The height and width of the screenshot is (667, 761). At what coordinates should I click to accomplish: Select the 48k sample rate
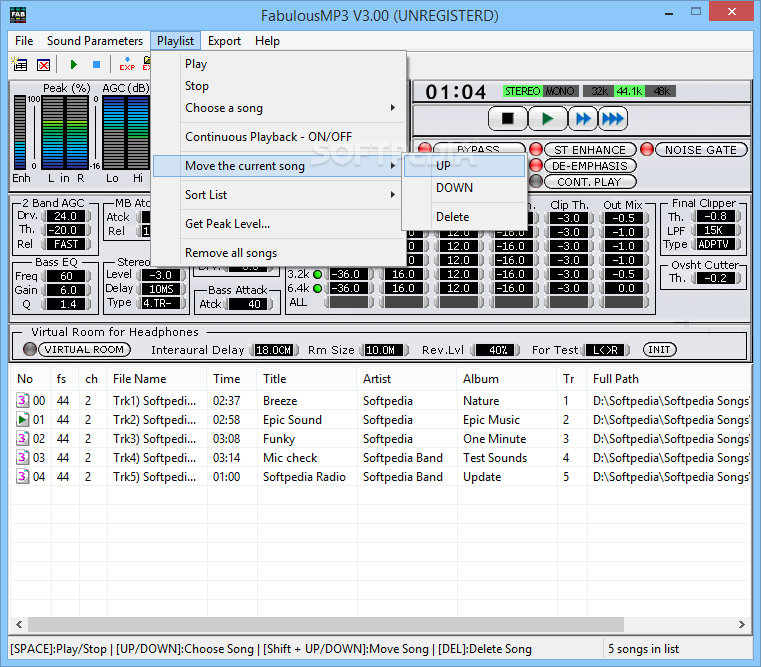pos(661,91)
